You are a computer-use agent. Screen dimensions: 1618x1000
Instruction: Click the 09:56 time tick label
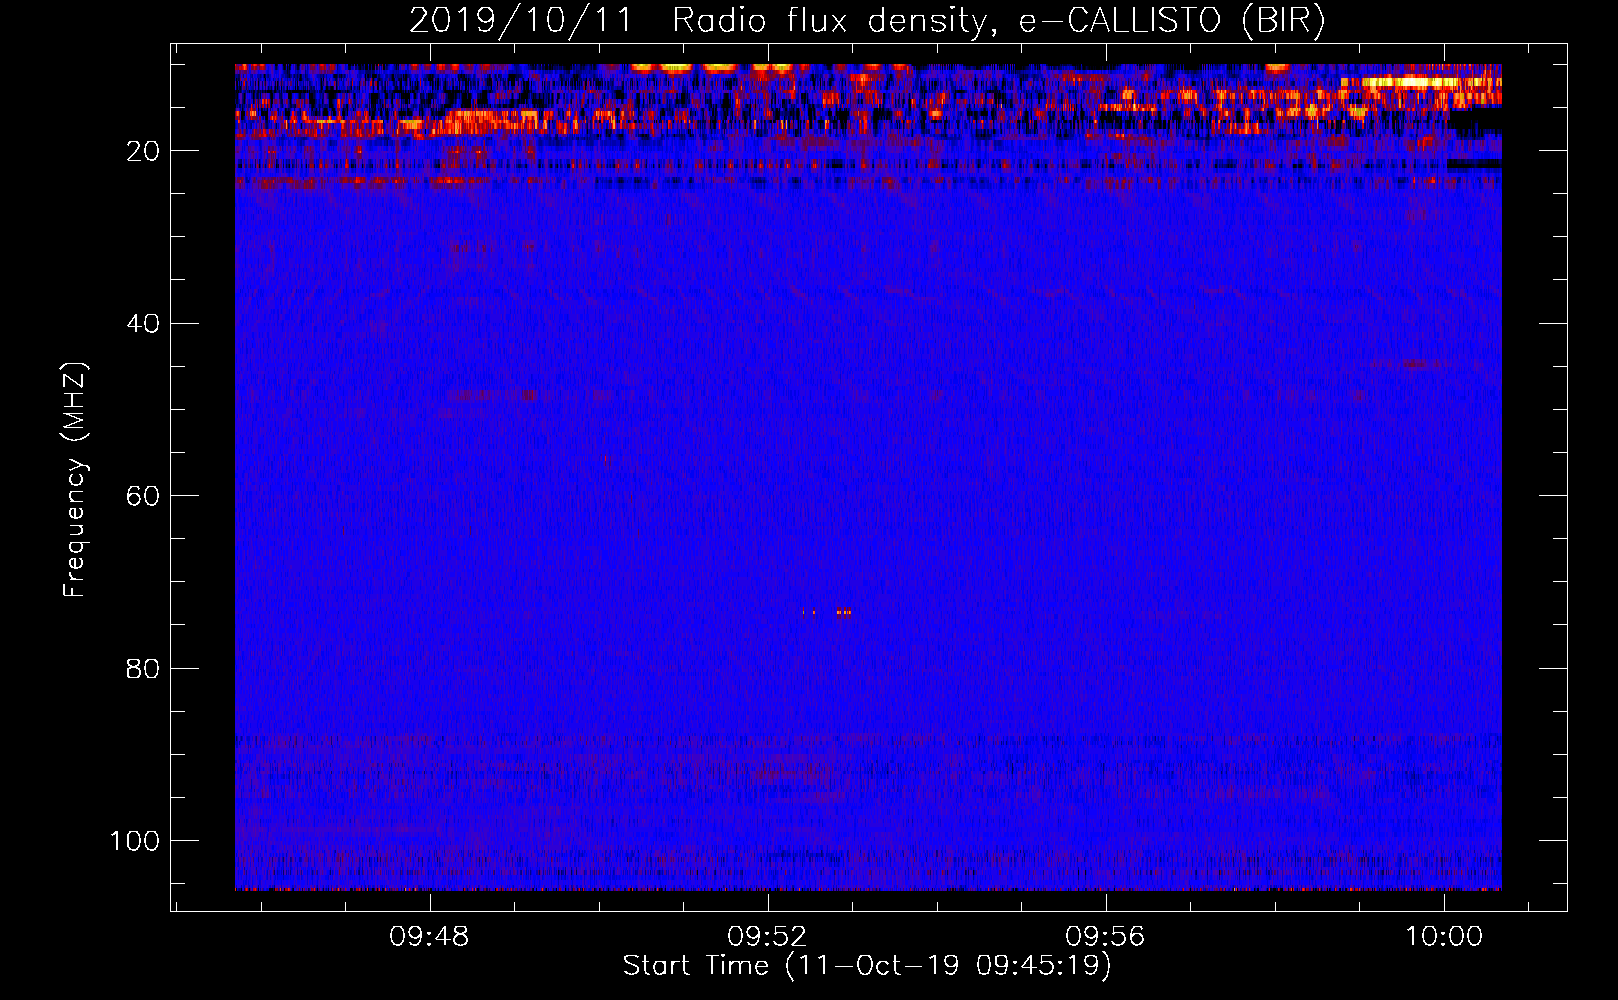pyautogui.click(x=1105, y=936)
